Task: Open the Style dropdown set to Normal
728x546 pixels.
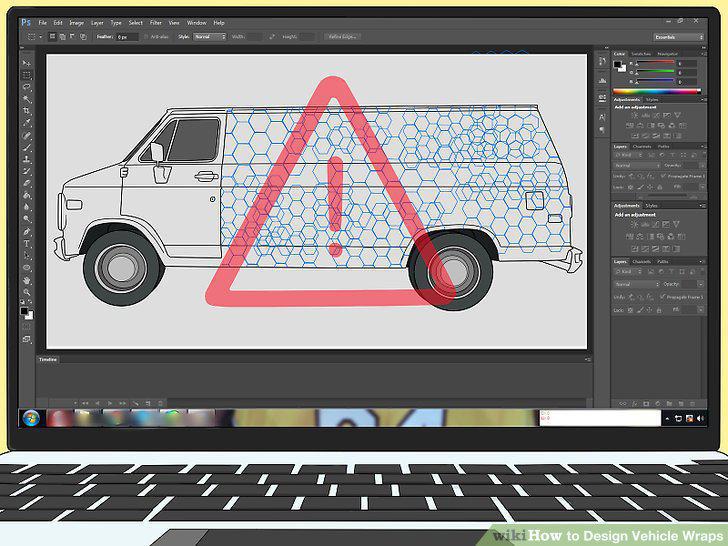Action: coord(209,36)
